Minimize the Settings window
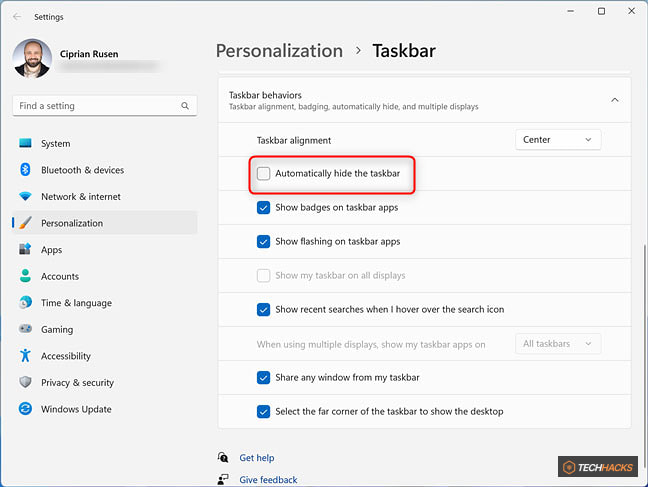This screenshot has width=648, height=487. 571,11
